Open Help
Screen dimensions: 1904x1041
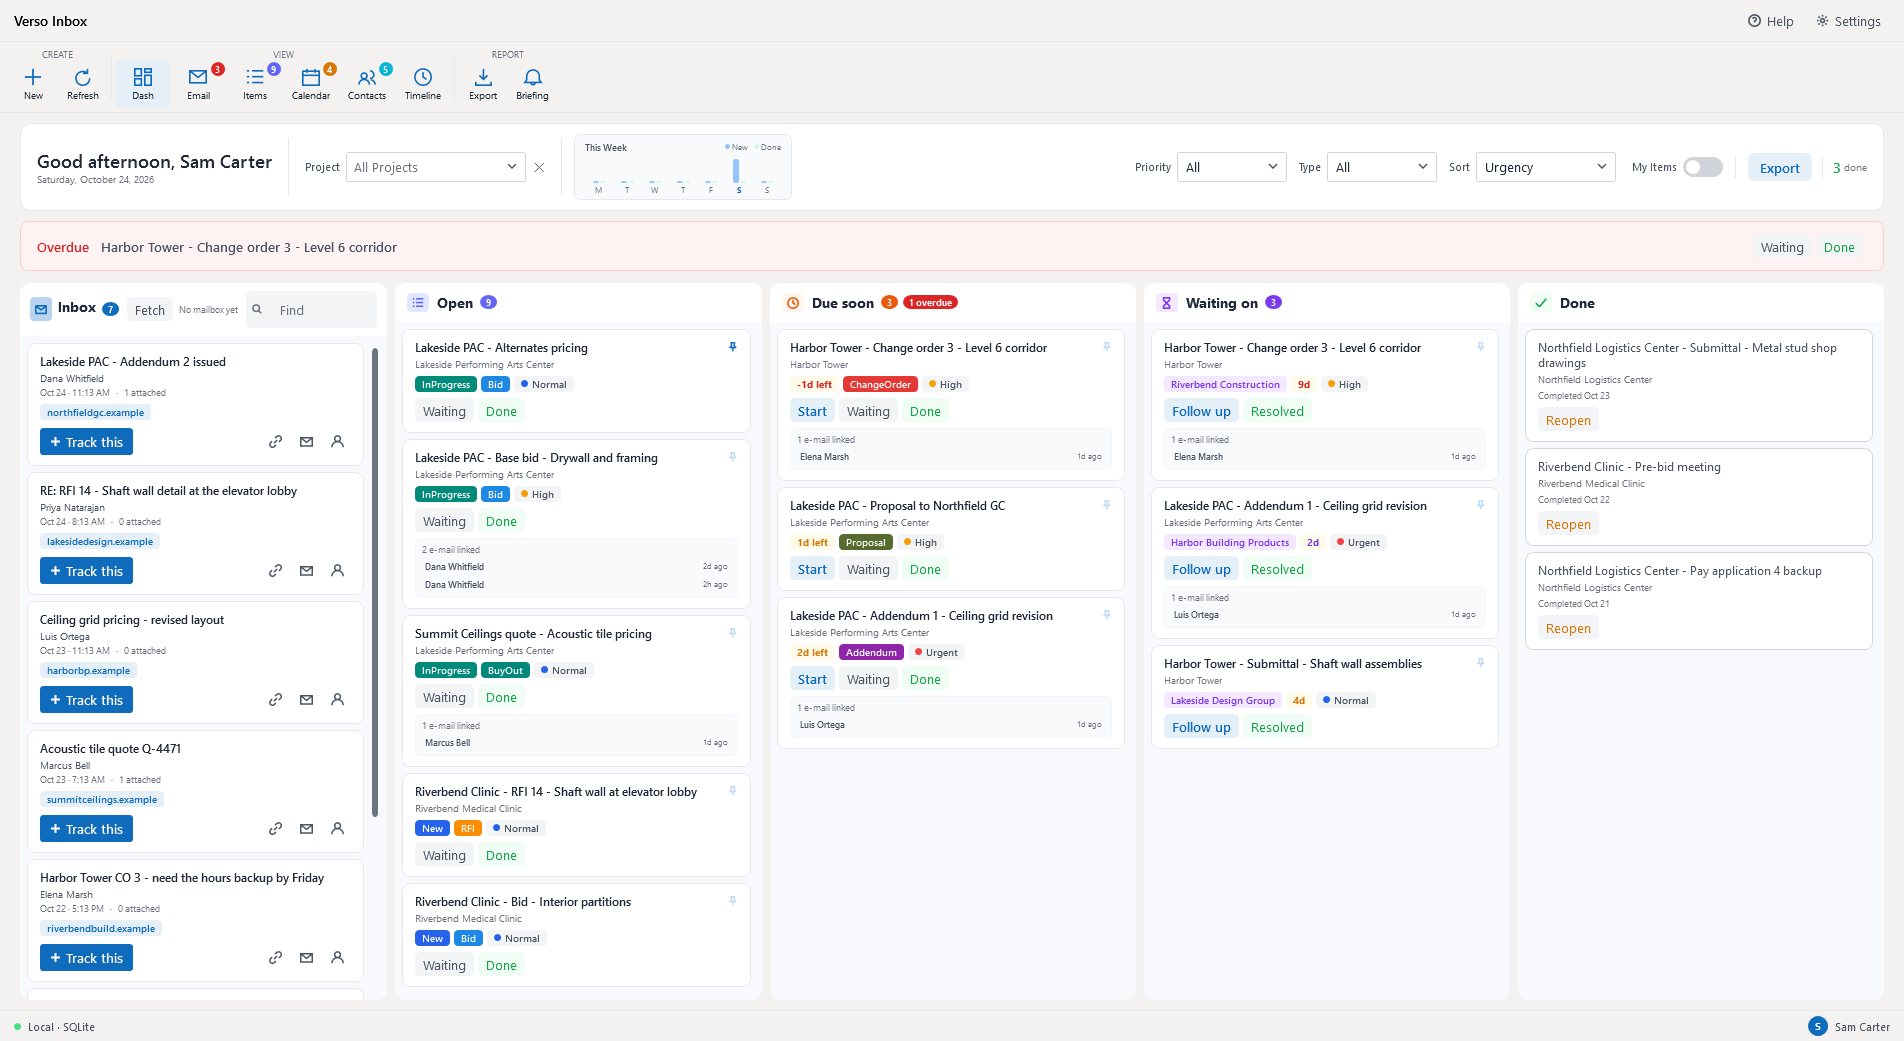(1770, 21)
